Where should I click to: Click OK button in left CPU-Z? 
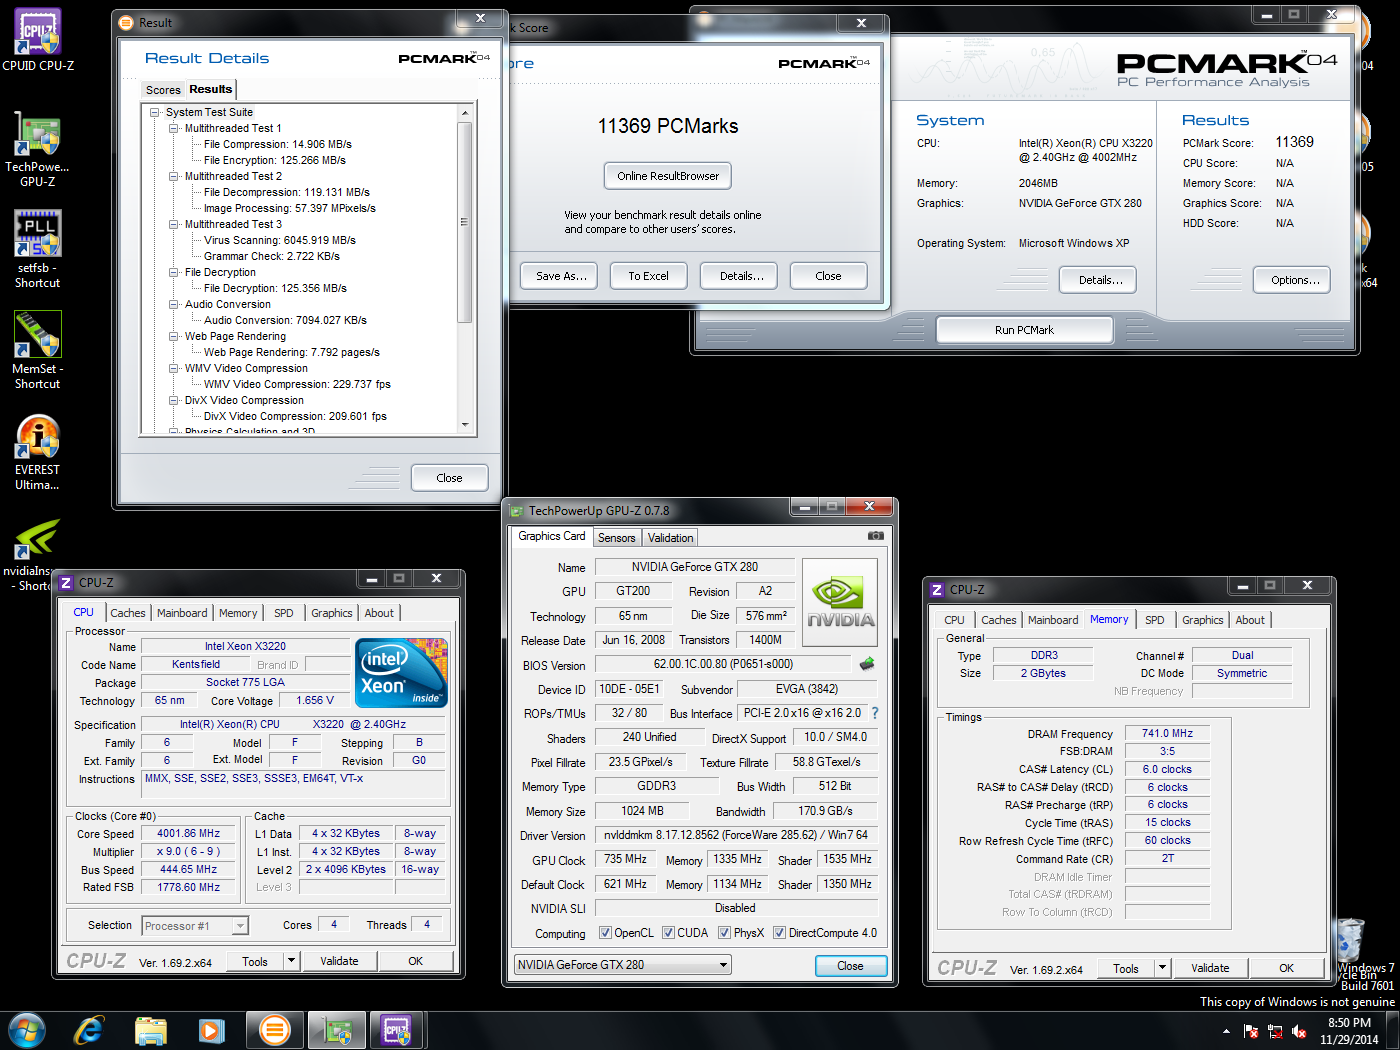tap(416, 961)
